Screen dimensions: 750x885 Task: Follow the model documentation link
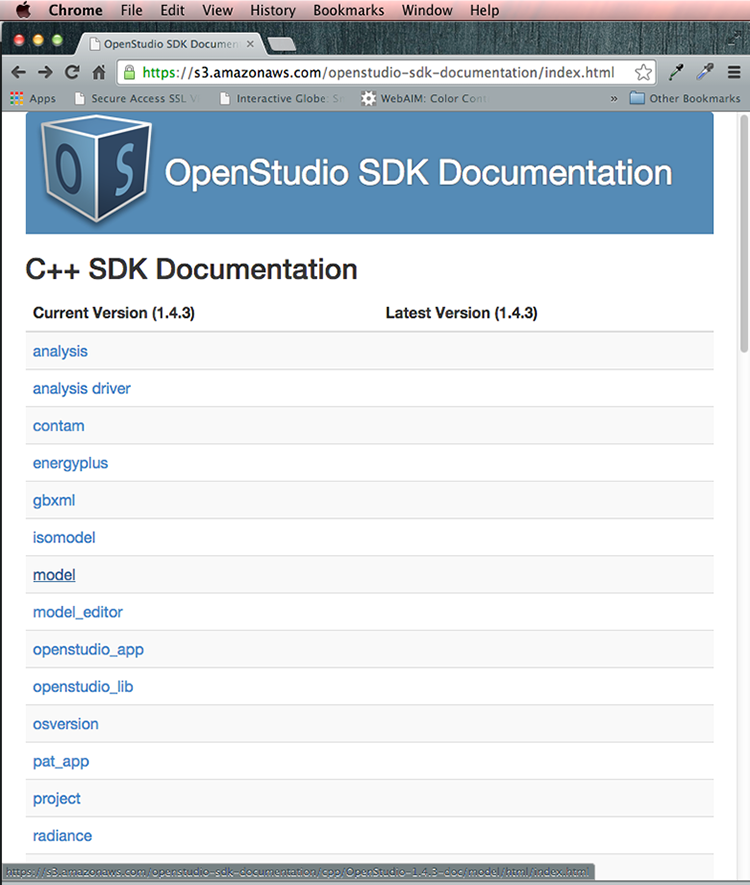(x=54, y=575)
